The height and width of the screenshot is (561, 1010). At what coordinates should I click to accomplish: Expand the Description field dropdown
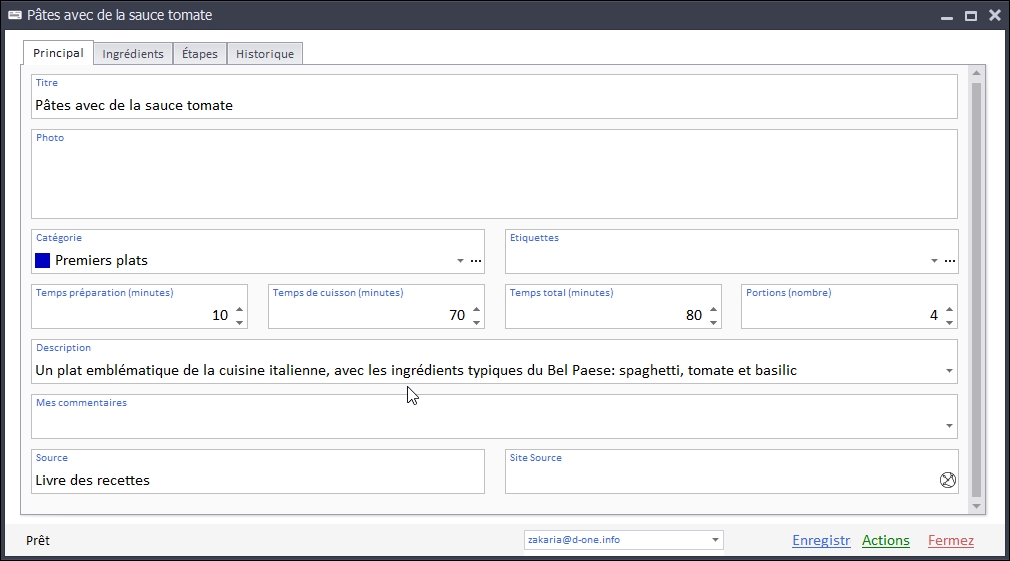949,371
